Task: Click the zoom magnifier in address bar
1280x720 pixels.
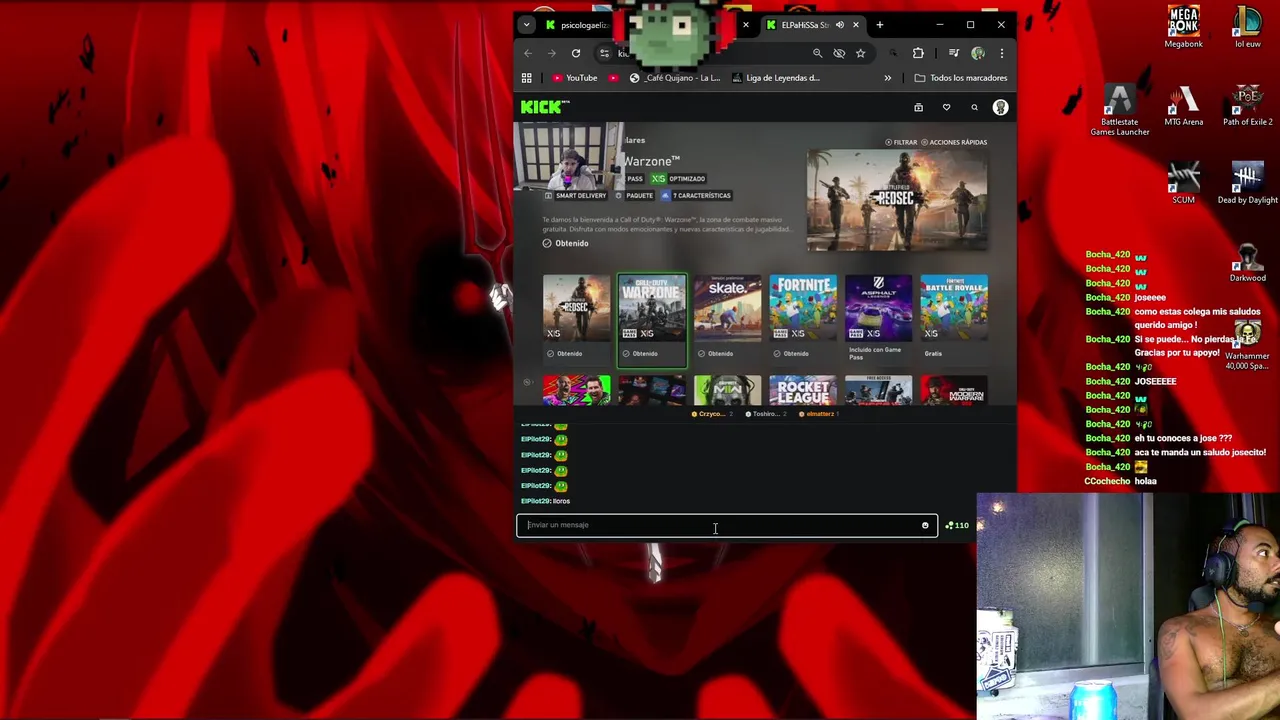Action: tap(817, 53)
